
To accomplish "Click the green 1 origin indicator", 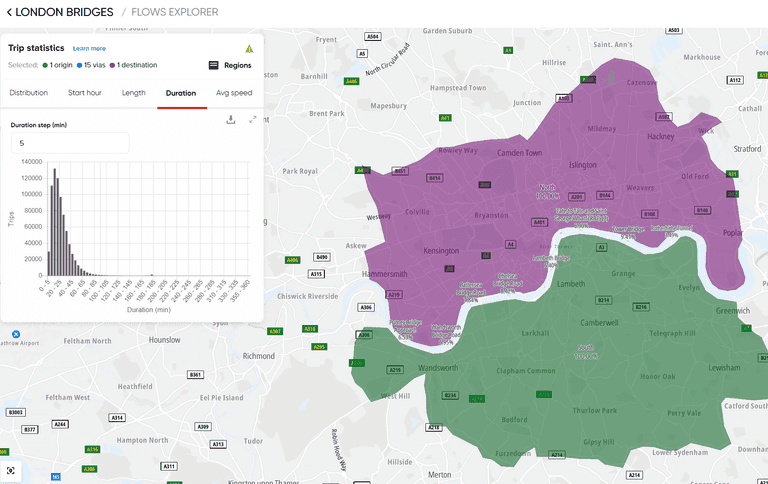I will tap(61, 65).
